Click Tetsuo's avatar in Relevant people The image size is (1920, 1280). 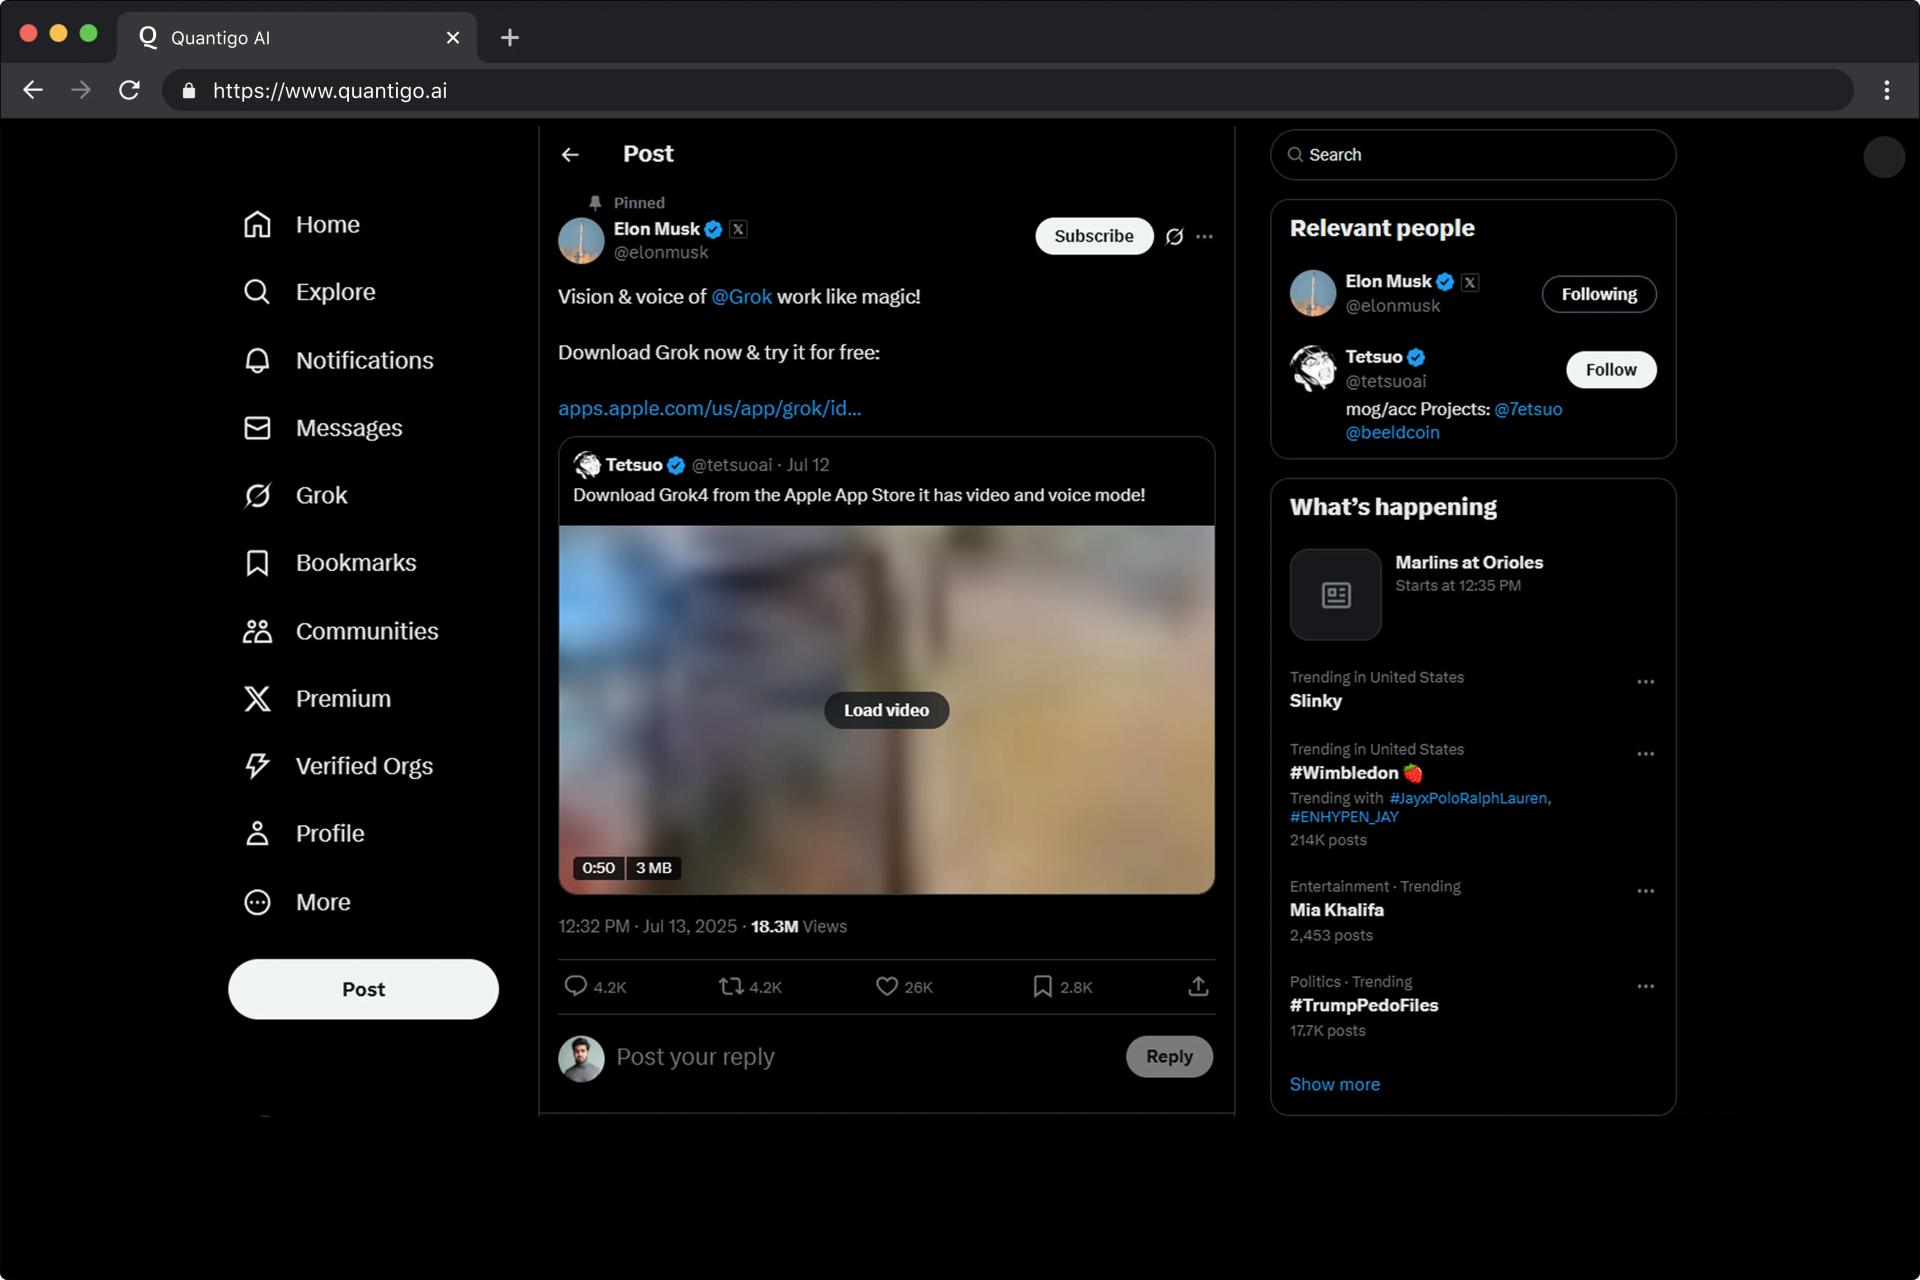click(x=1313, y=369)
